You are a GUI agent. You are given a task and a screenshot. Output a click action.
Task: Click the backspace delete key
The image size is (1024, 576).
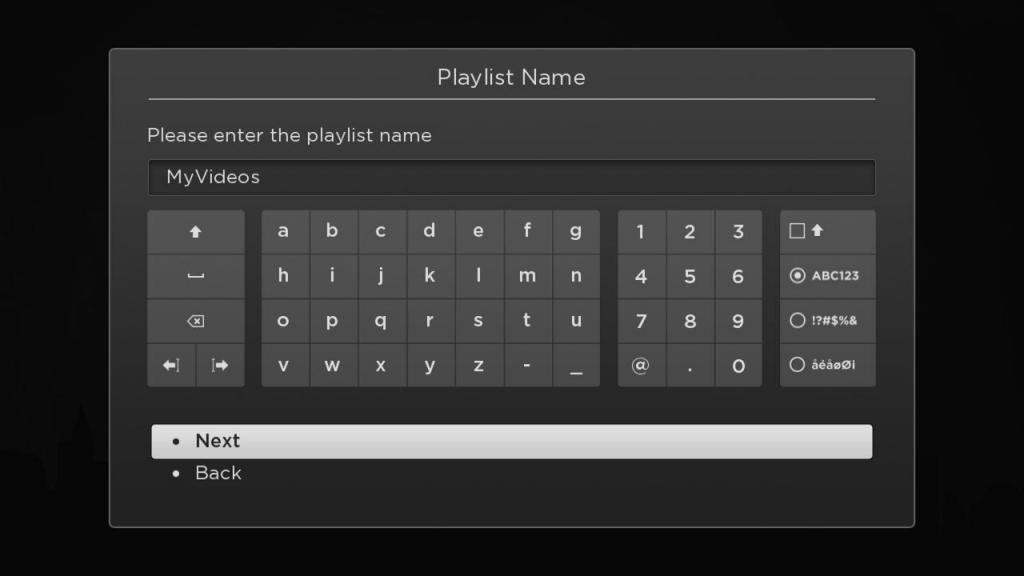(196, 321)
